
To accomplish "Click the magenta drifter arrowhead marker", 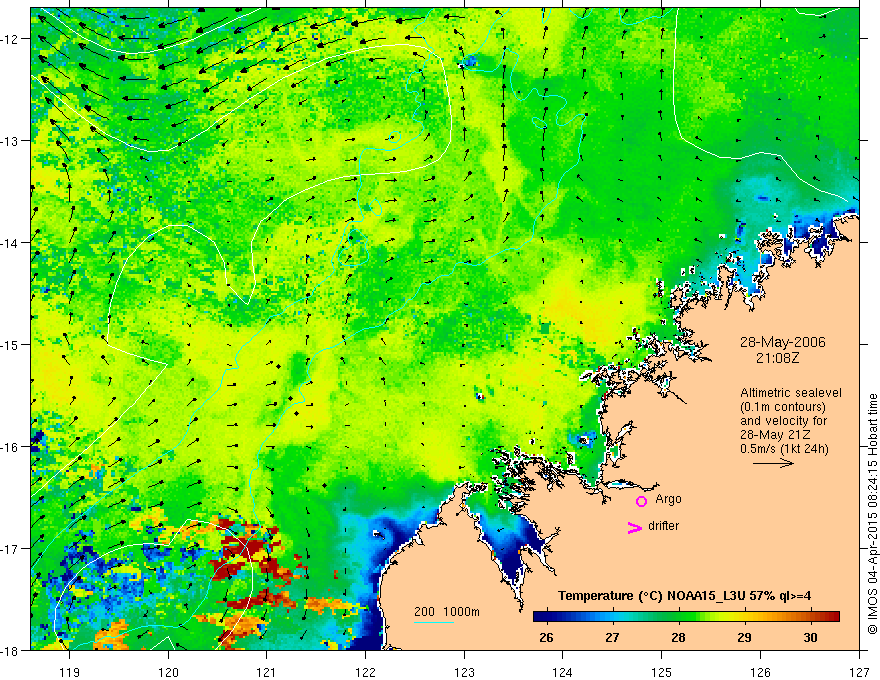I will pyautogui.click(x=635, y=527).
